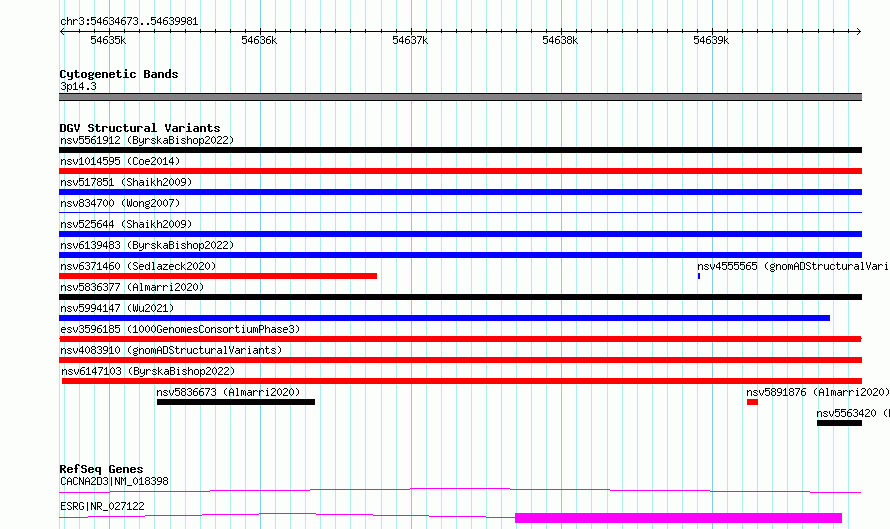890x529 pixels.
Task: Select variant label nsv6371460 (Sedlazeck2020)
Action: [x=138, y=266]
